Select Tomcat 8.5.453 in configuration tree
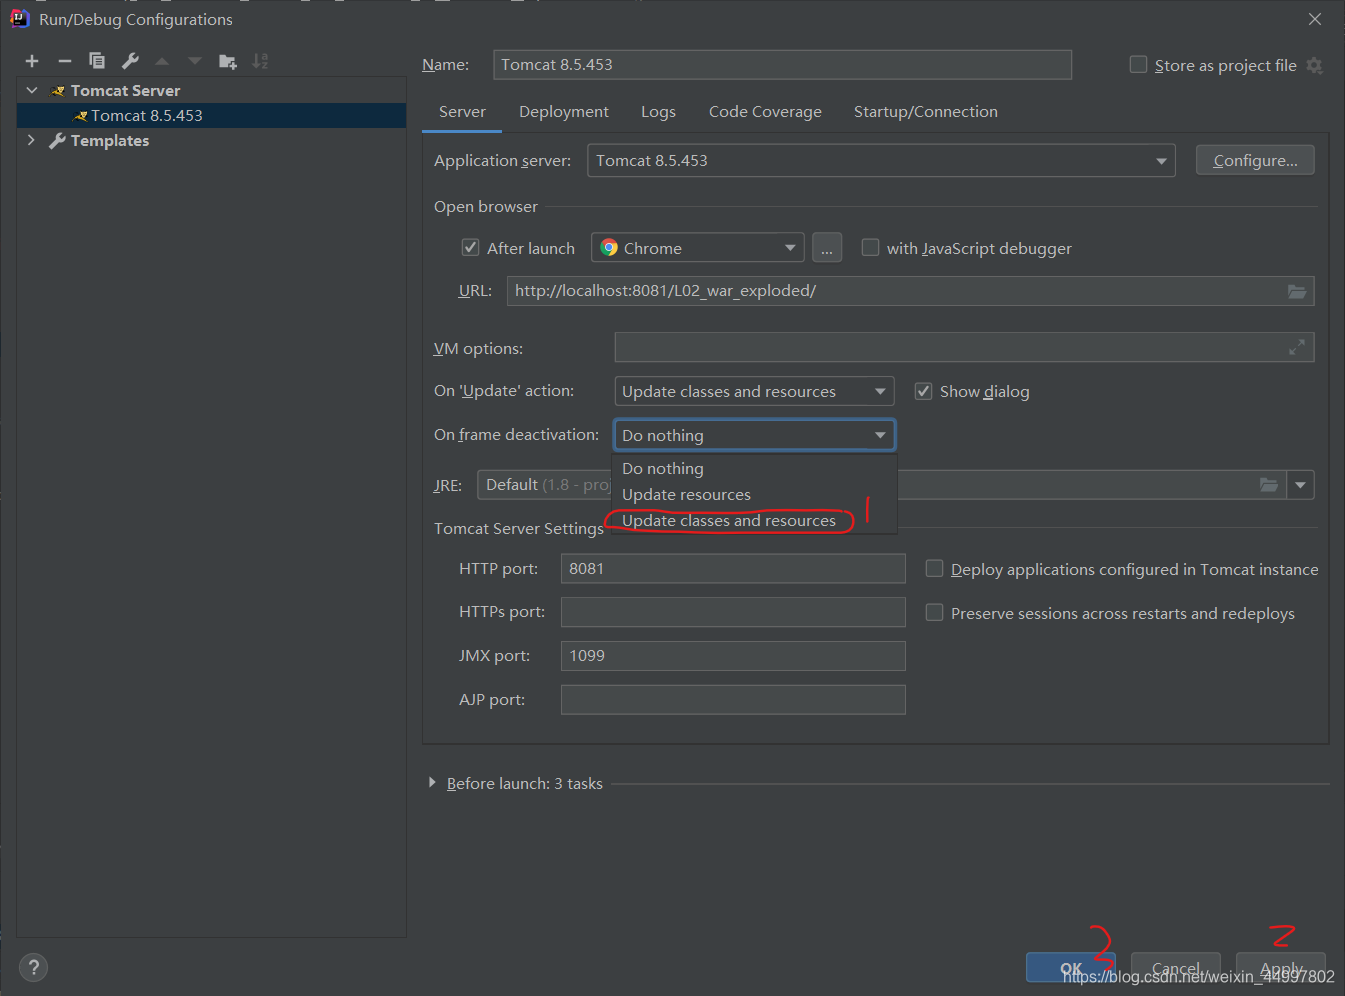1345x996 pixels. (211, 115)
